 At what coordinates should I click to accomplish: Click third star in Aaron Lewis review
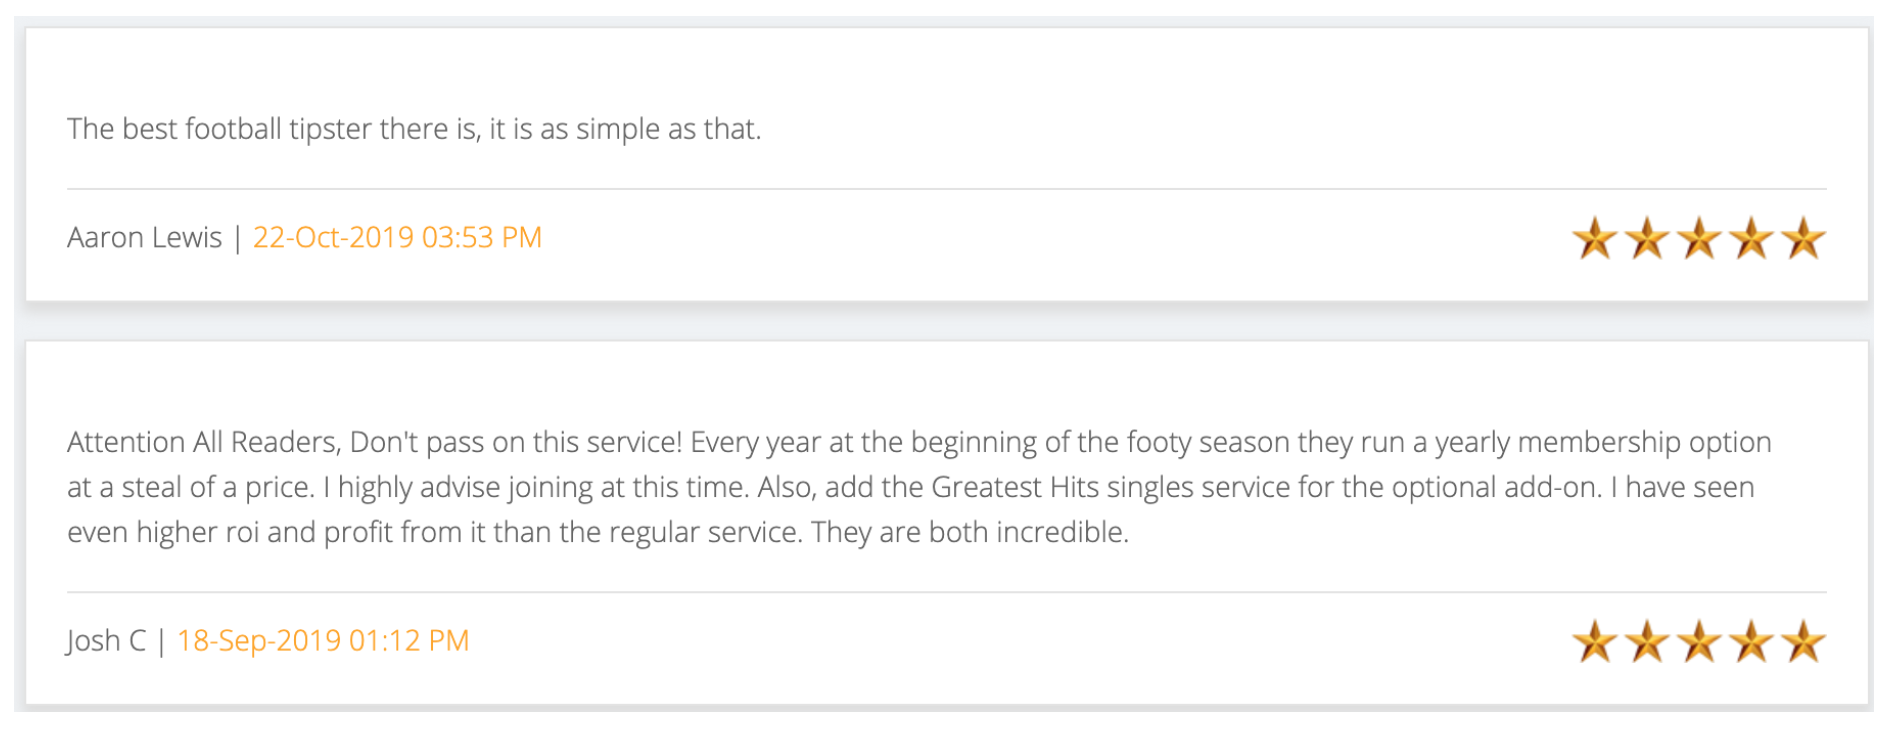1699,239
